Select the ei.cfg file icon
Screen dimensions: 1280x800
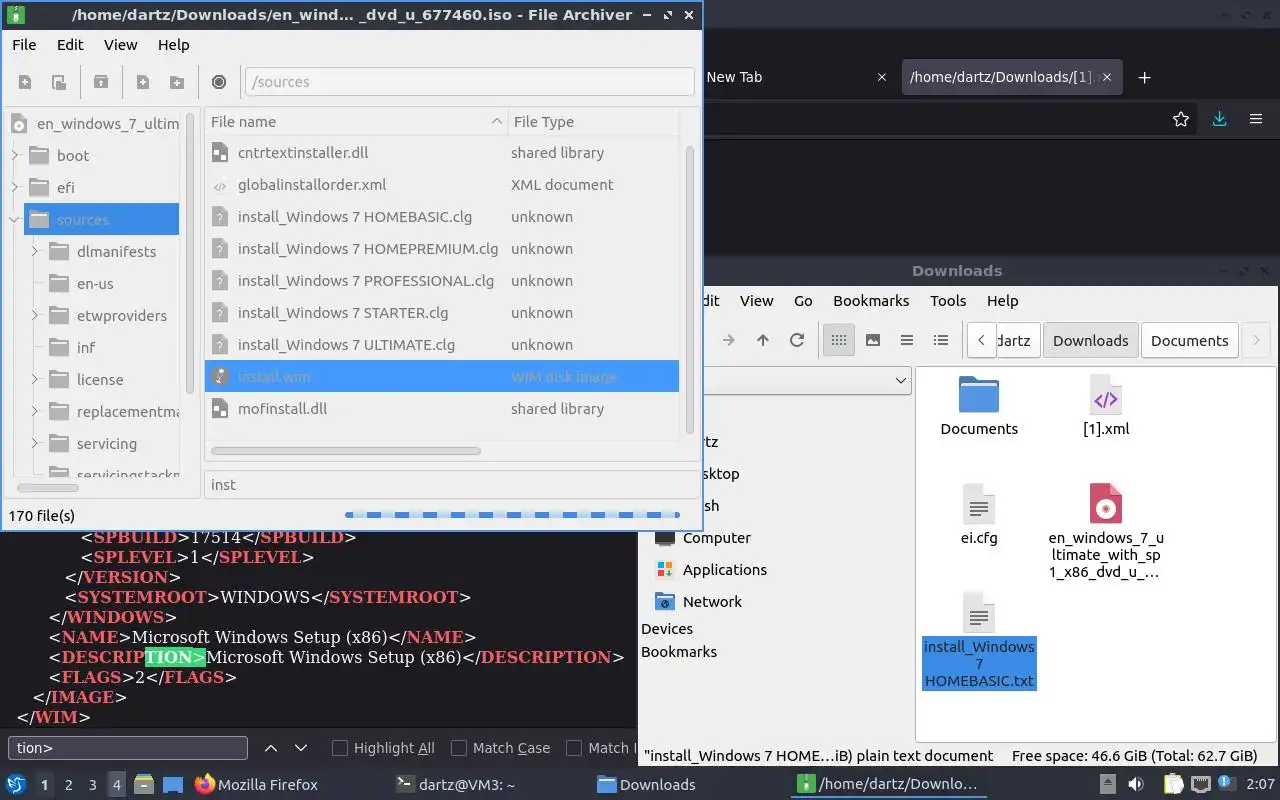point(979,503)
